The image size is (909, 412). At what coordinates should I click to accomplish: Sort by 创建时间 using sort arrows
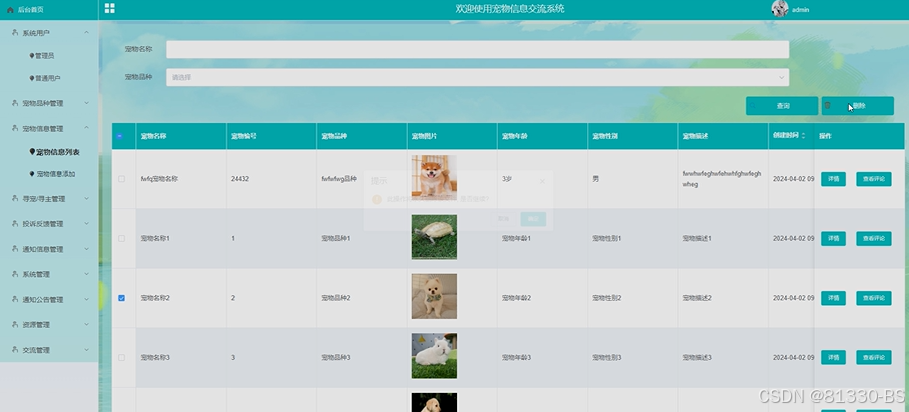point(803,136)
